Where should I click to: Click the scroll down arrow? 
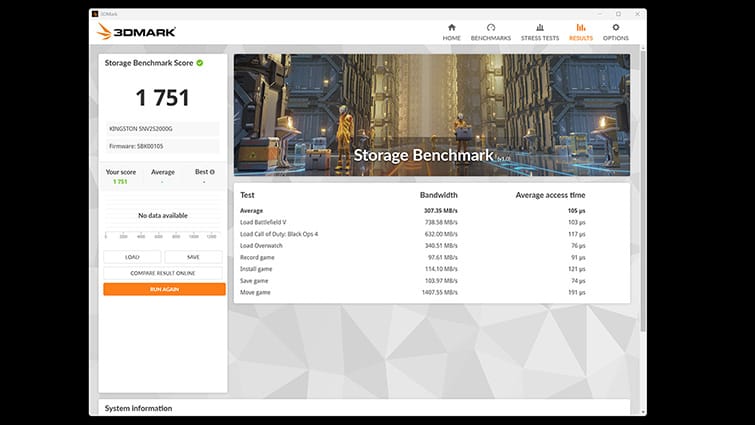coord(643,412)
